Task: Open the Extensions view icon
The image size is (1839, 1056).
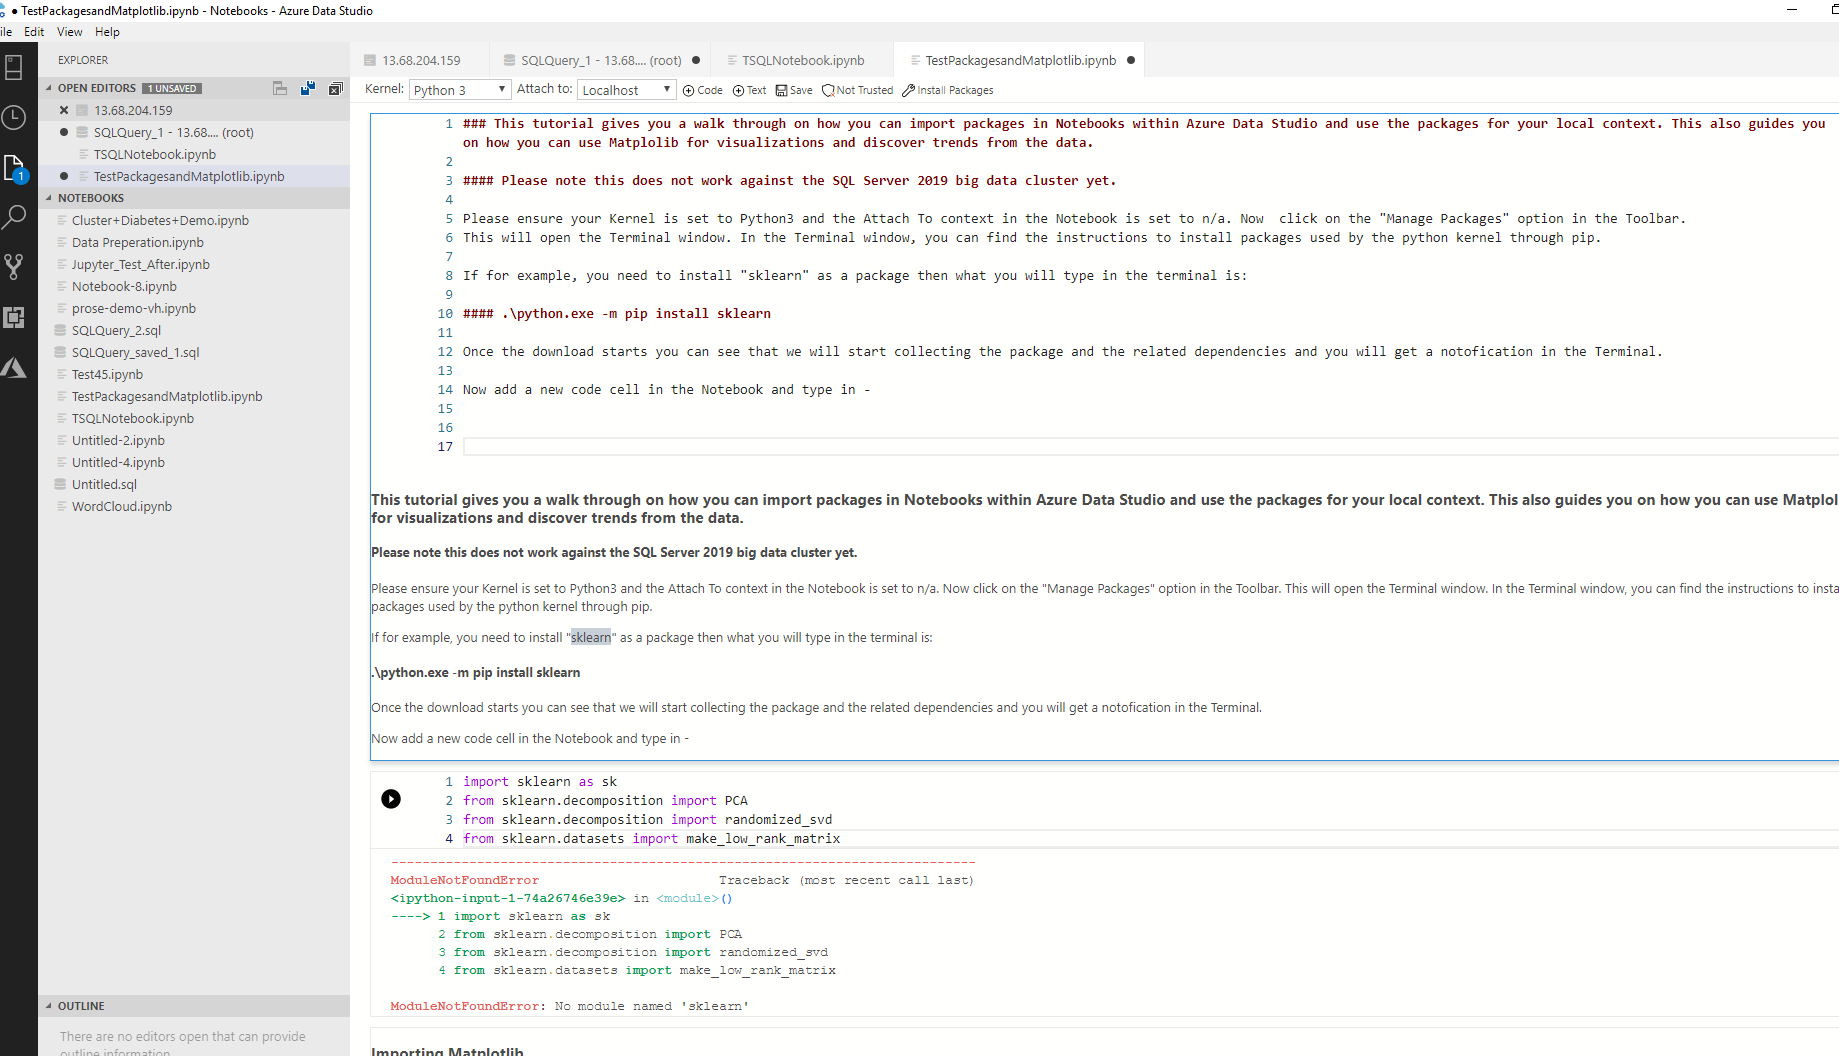Action: pyautogui.click(x=14, y=317)
